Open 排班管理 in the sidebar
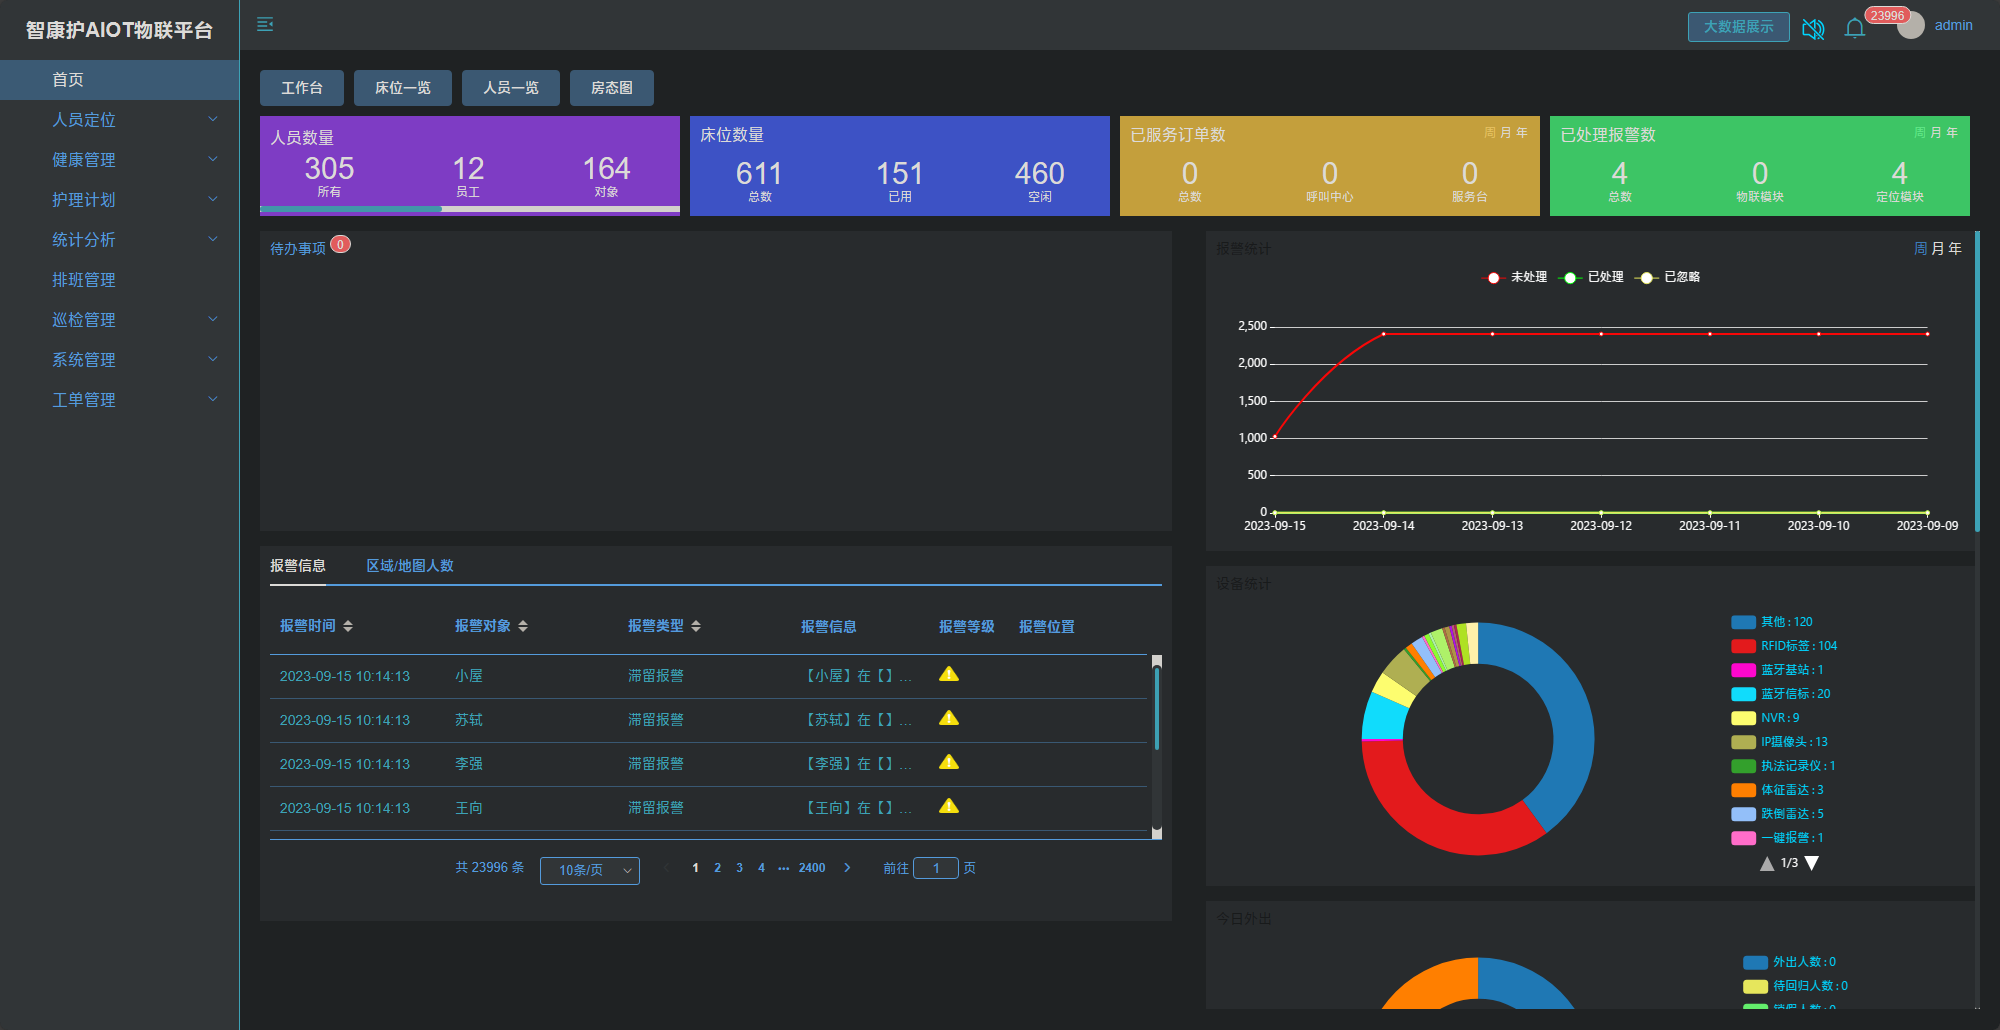The height and width of the screenshot is (1030, 2000). click(120, 280)
